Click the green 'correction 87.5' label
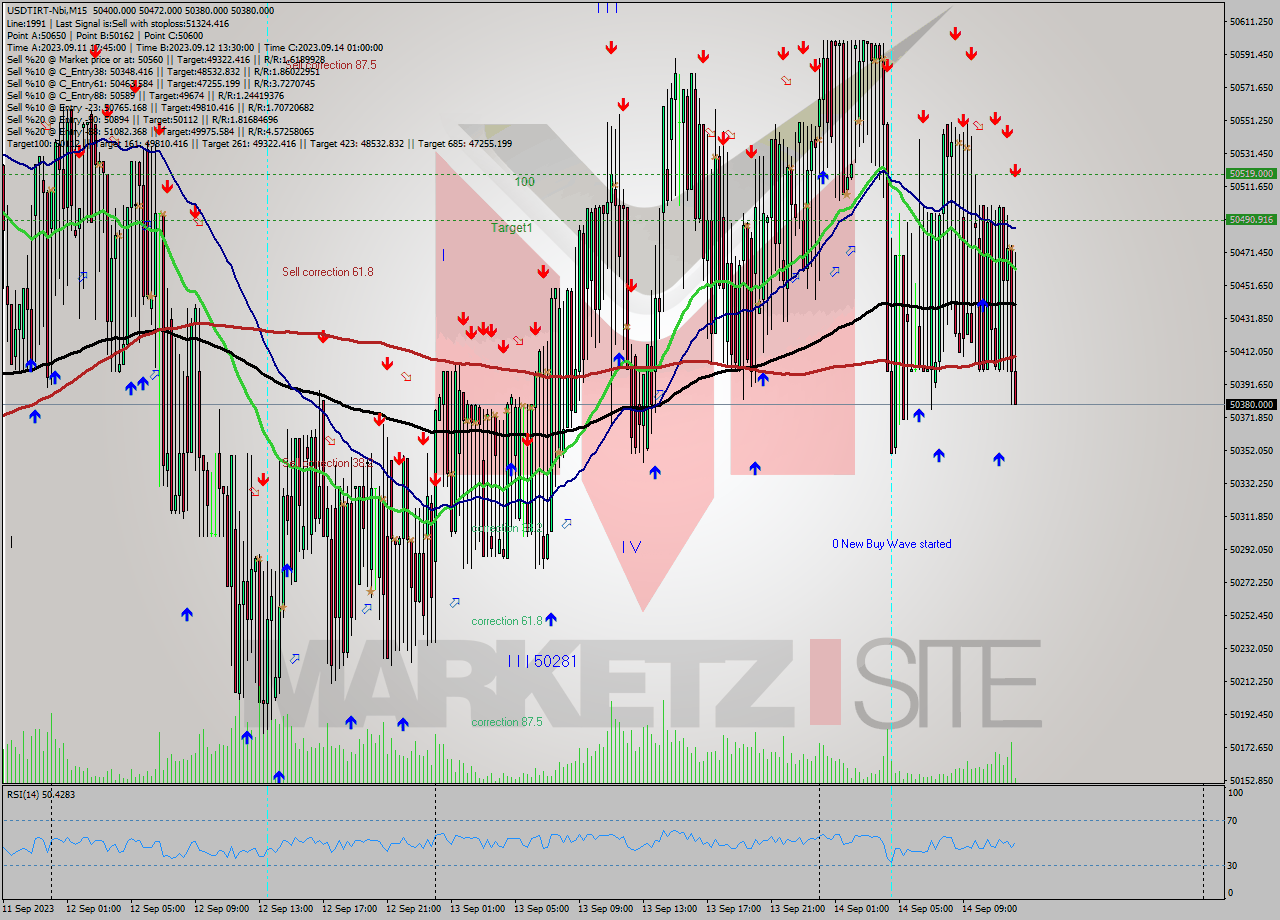Viewport: 1280px width, 920px height. 507,722
